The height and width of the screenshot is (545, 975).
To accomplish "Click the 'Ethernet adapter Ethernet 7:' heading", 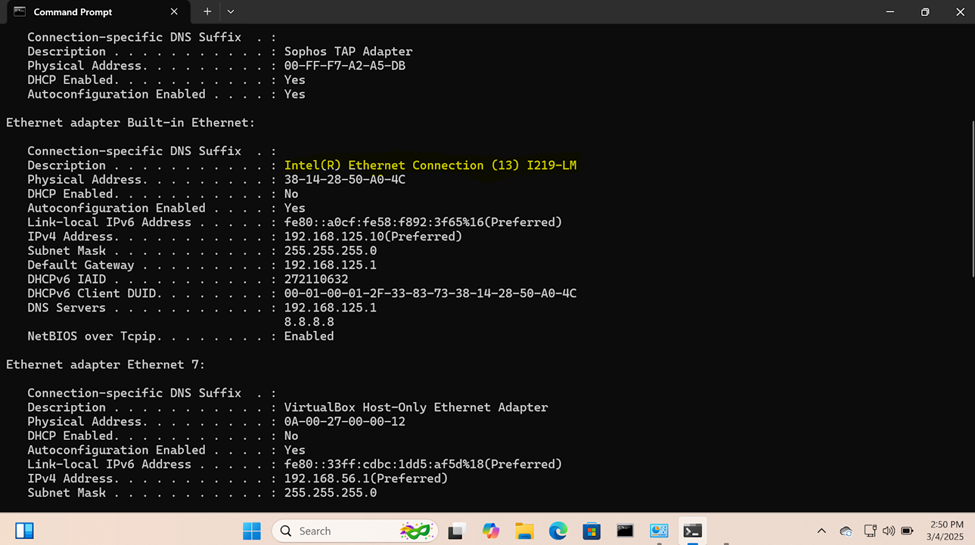I will click(x=105, y=365).
